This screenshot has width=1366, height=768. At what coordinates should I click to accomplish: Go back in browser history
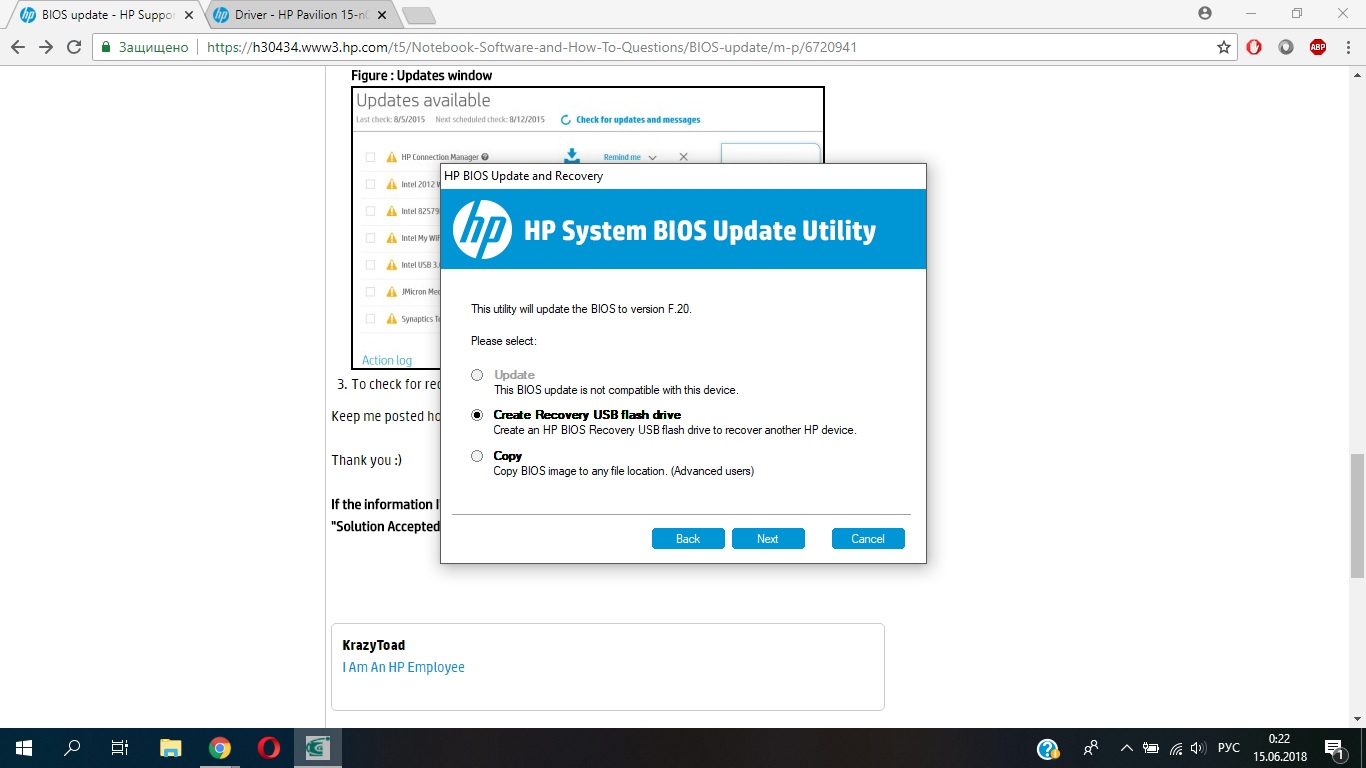coord(18,47)
